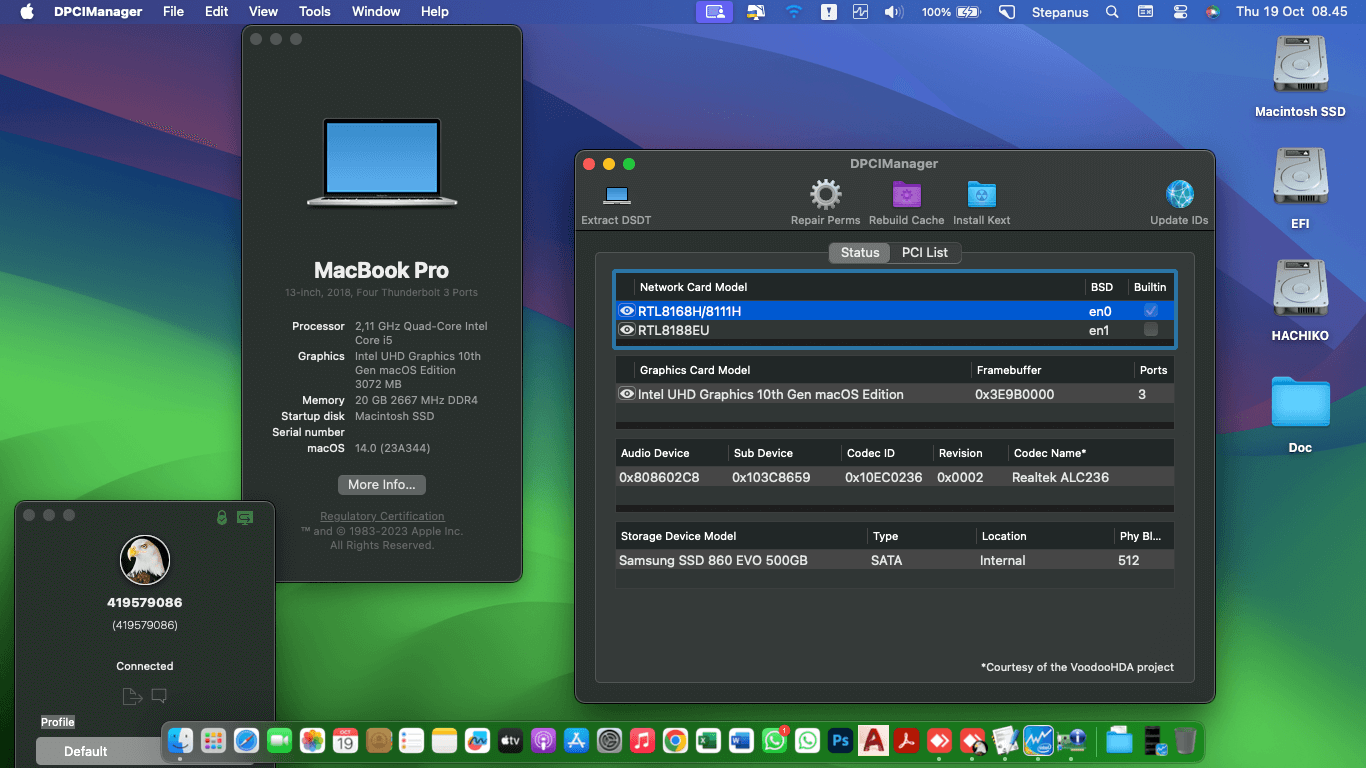Click eye icon beside RTL8188EU
The image size is (1366, 768).
click(x=627, y=330)
